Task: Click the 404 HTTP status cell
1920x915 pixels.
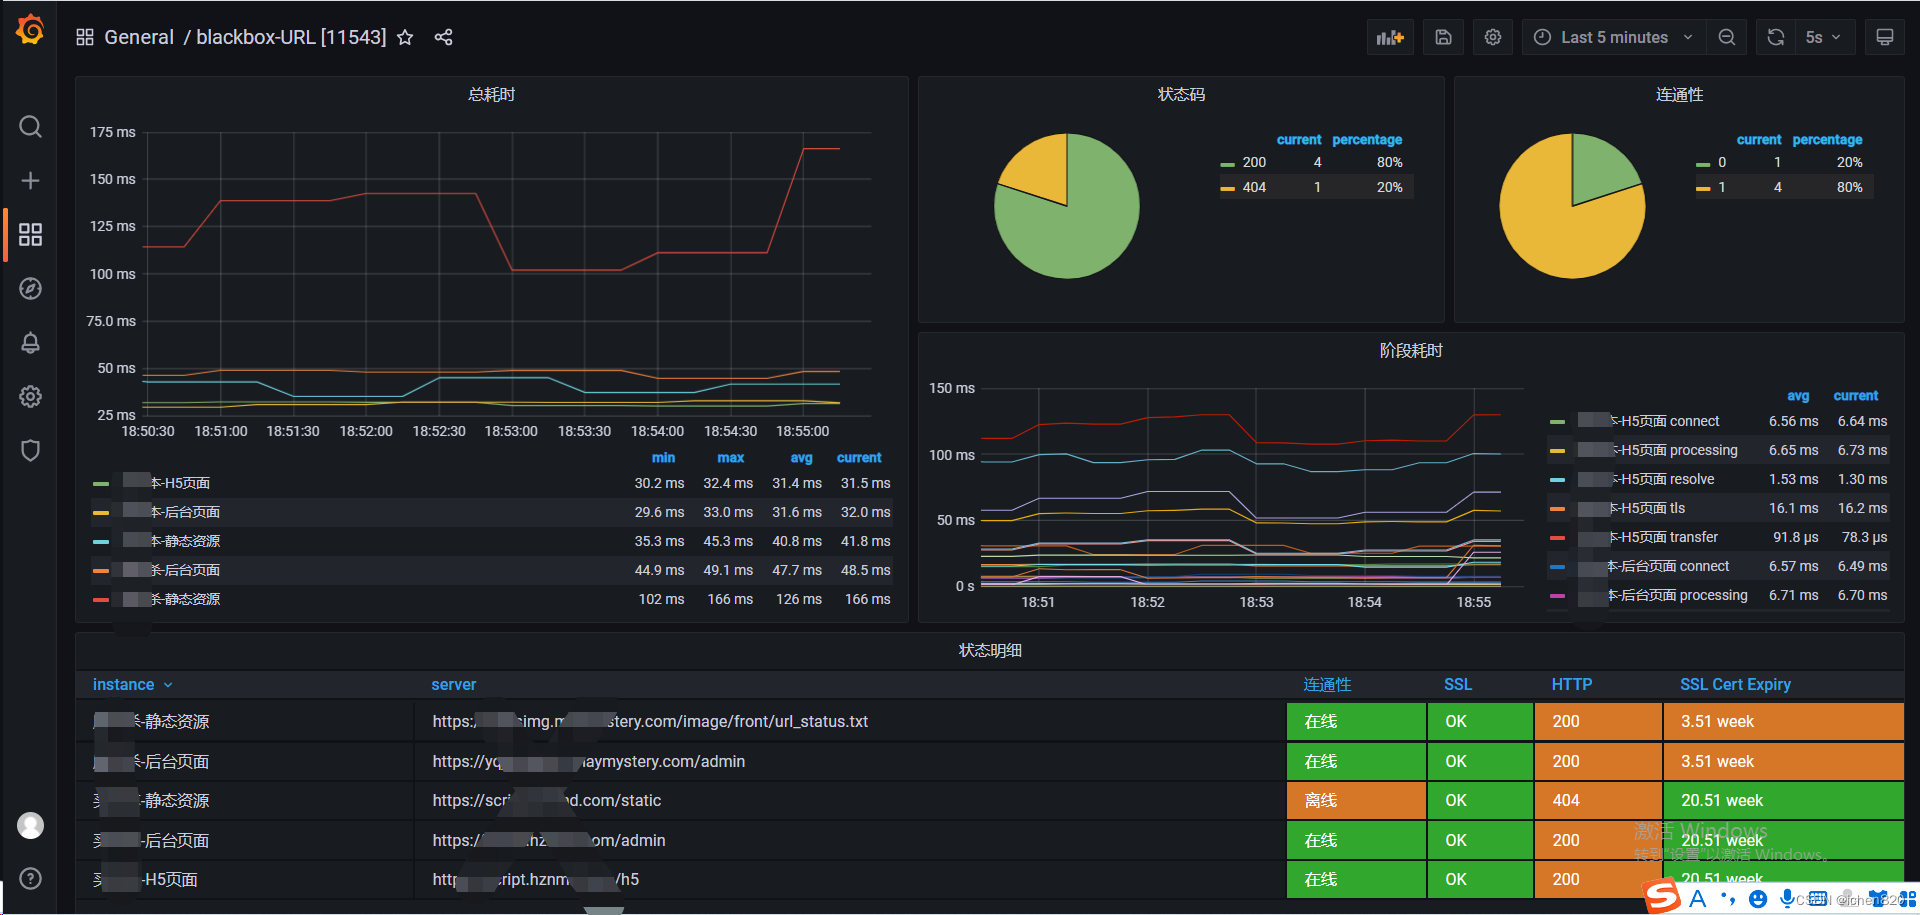Action: (1598, 801)
